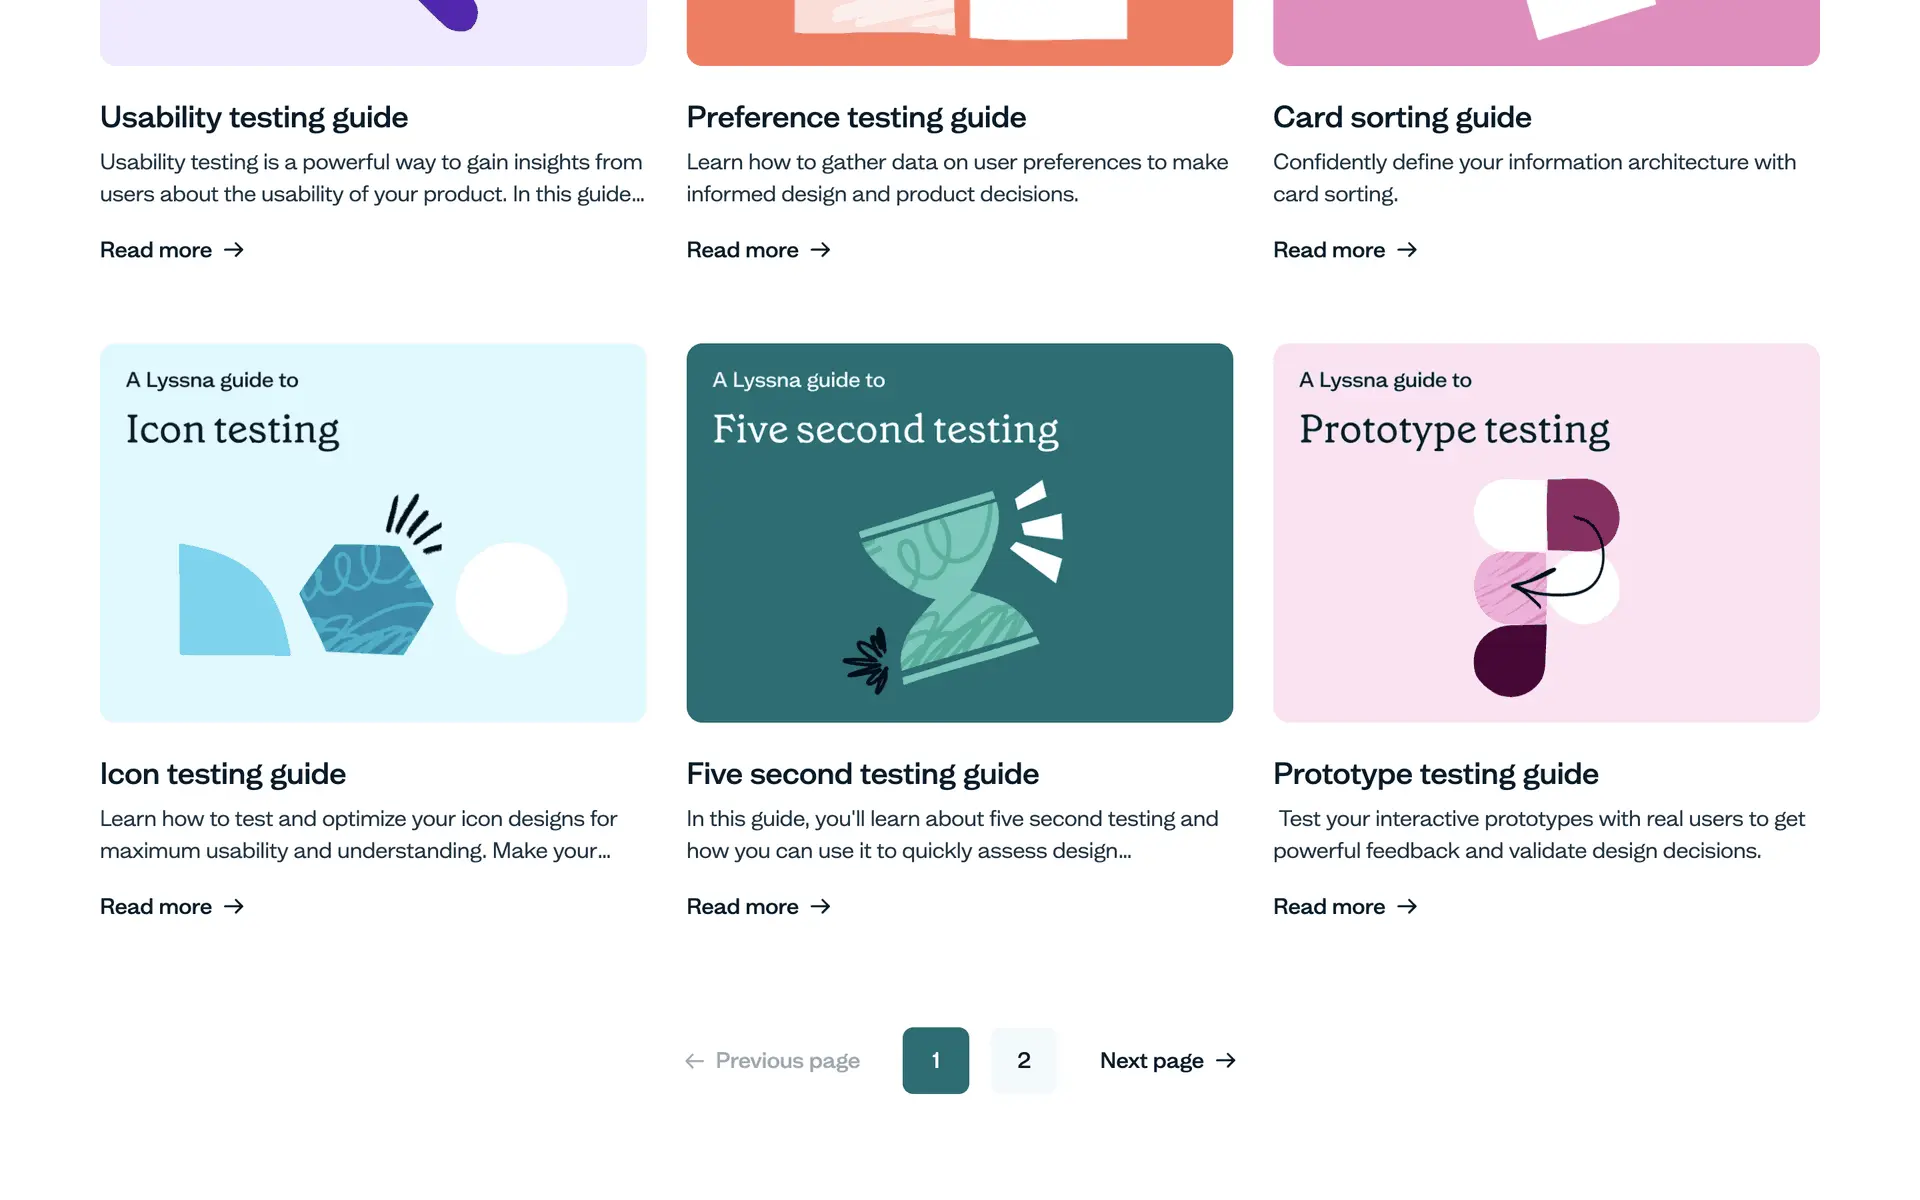Open the Five second testing guide heading
Viewport: 1920px width, 1200px height.
click(x=862, y=774)
